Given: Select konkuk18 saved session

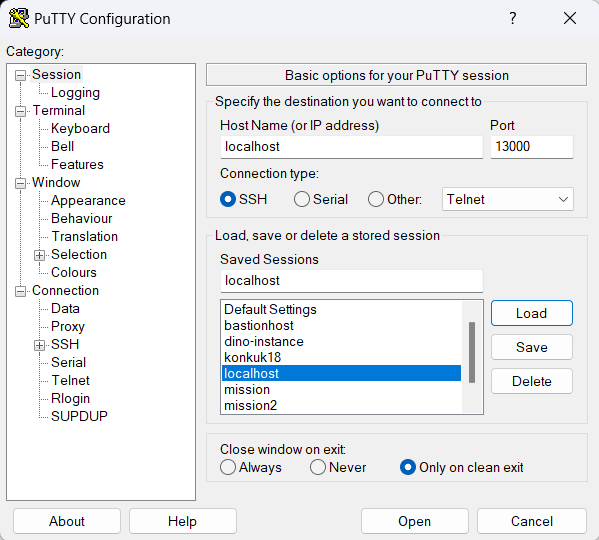Looking at the screenshot, I should [x=341, y=357].
